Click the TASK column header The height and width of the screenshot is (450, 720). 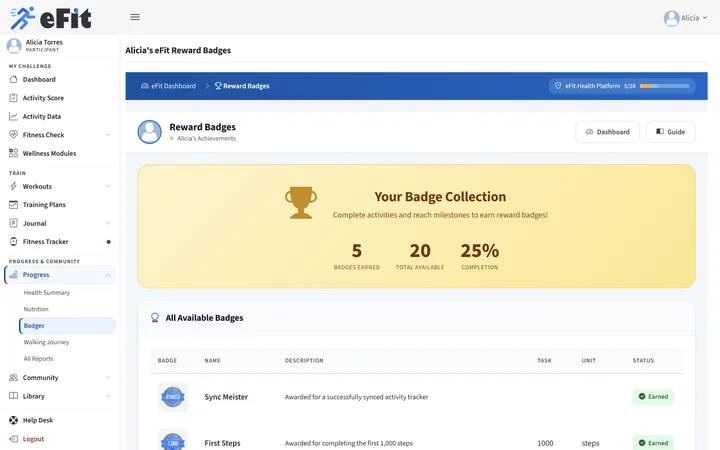[x=544, y=360]
